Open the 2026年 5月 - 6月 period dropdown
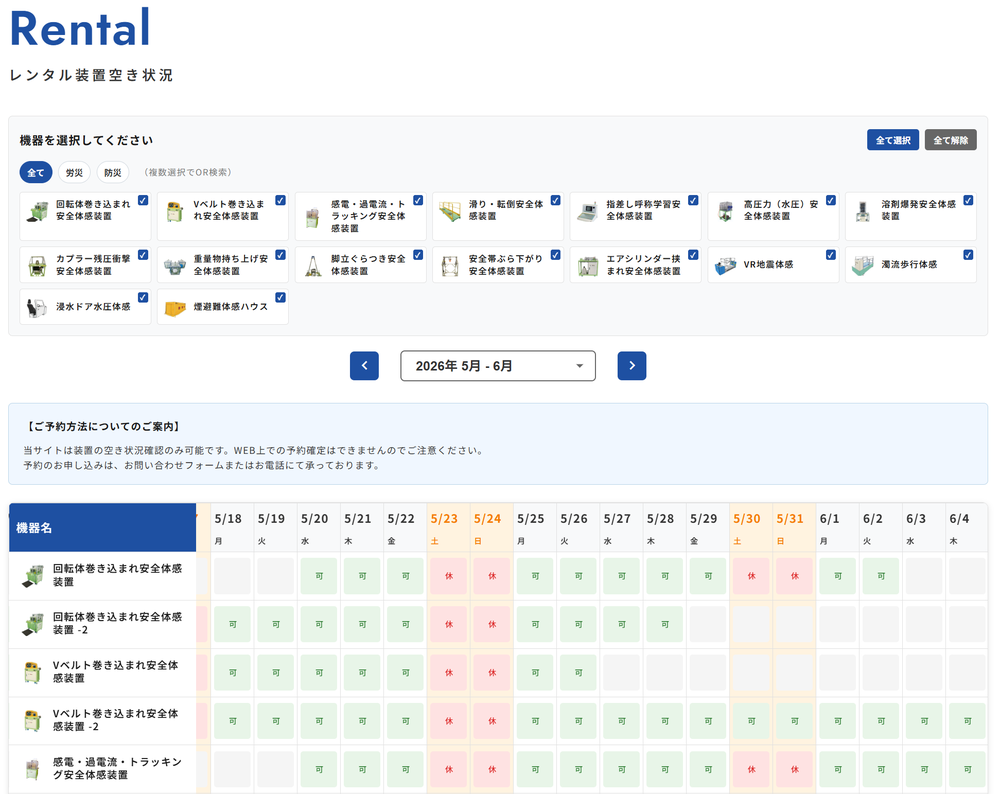The height and width of the screenshot is (794, 1000). (x=498, y=366)
